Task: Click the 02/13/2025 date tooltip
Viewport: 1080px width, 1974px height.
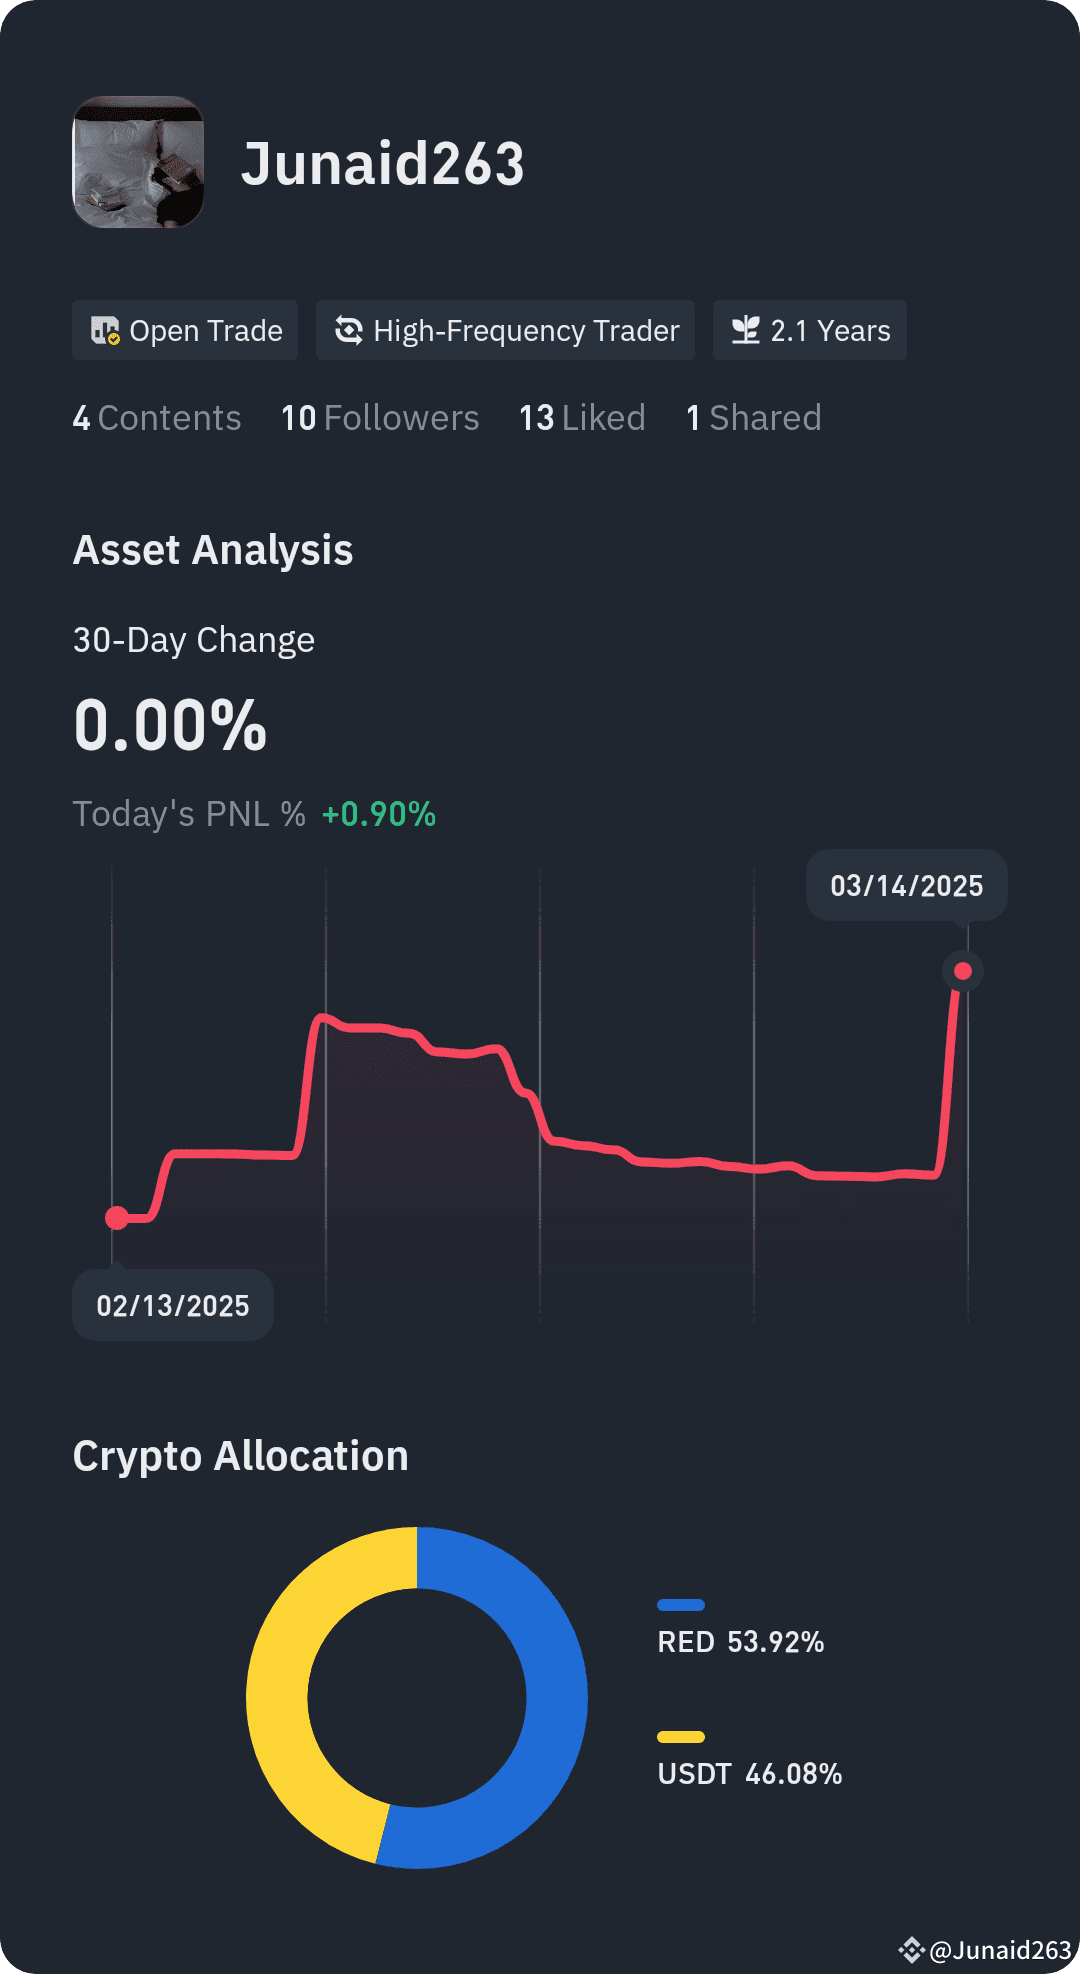Action: coord(173,1305)
